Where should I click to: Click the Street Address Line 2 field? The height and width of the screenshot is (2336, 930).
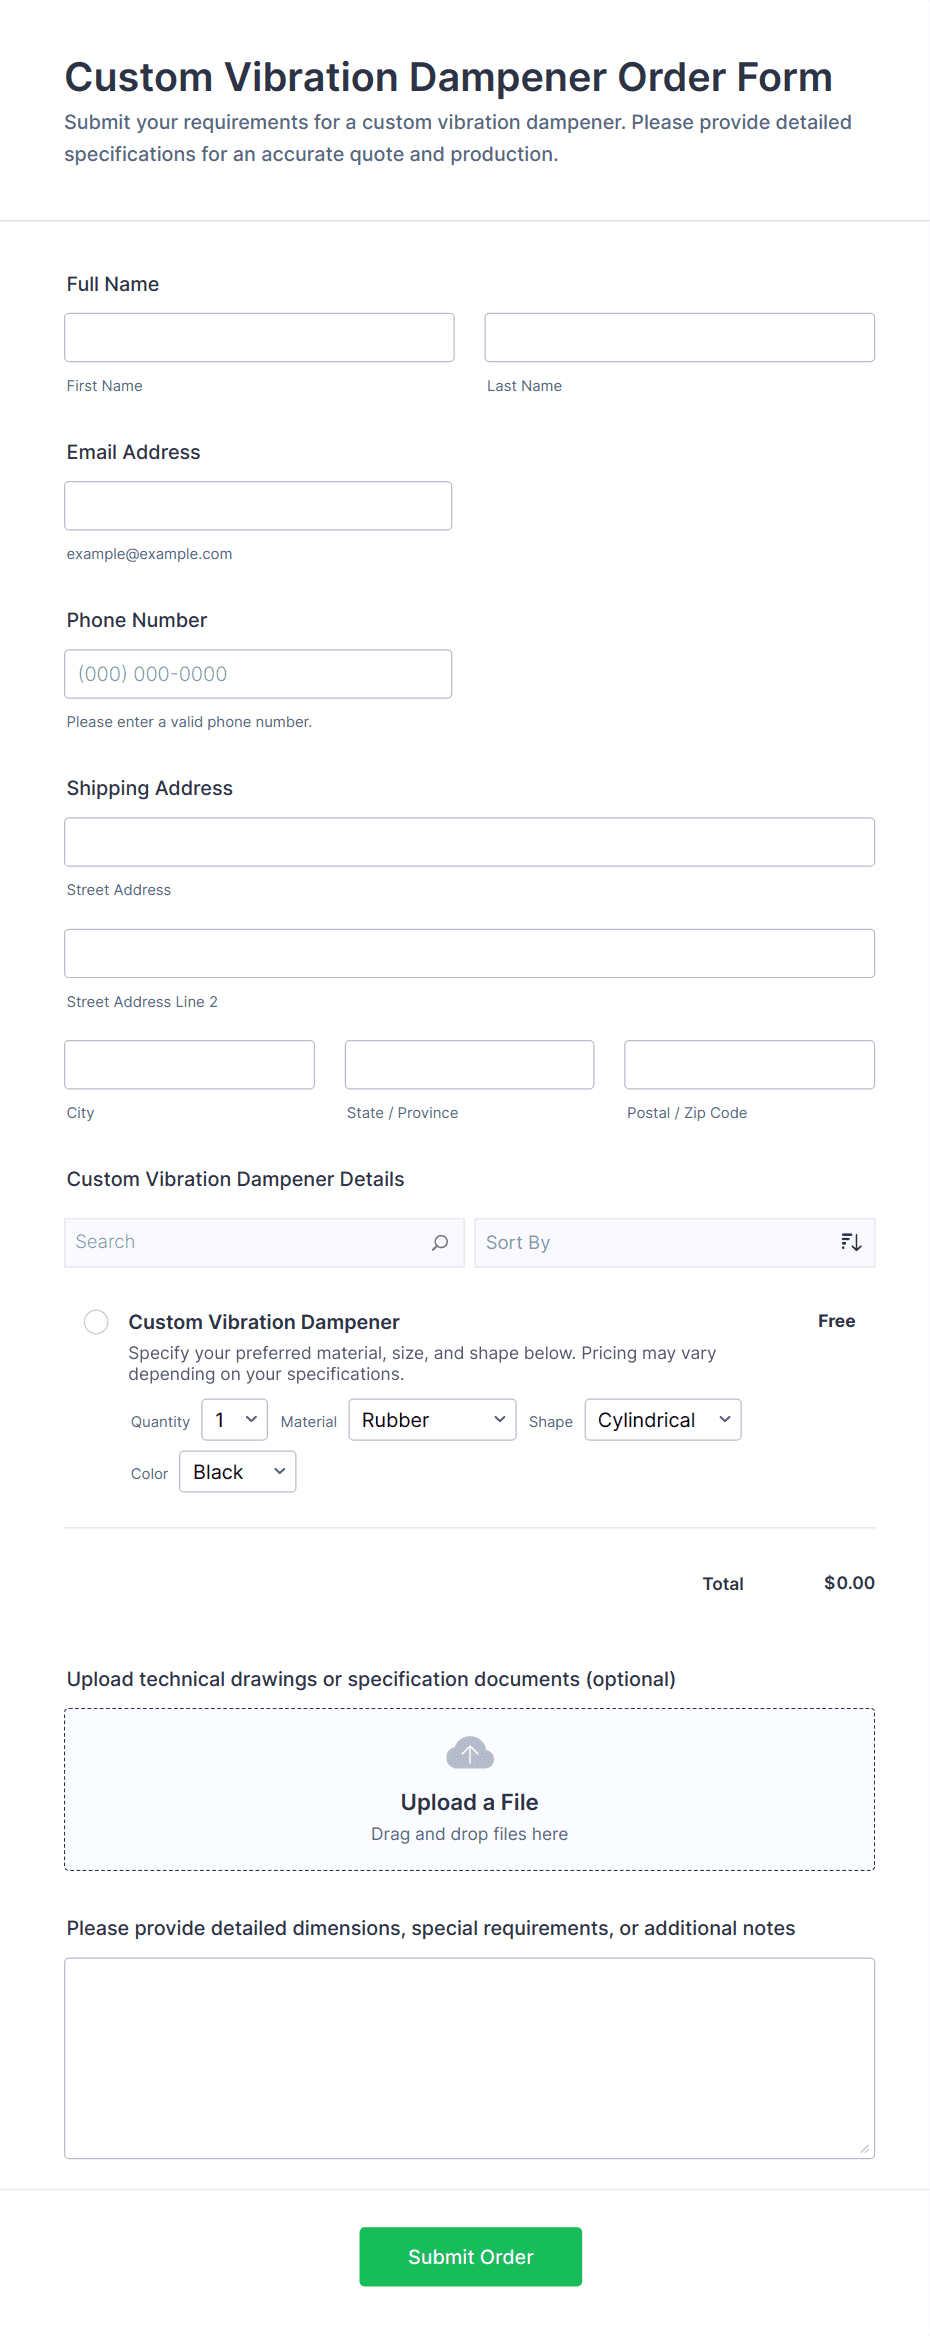[x=469, y=954]
